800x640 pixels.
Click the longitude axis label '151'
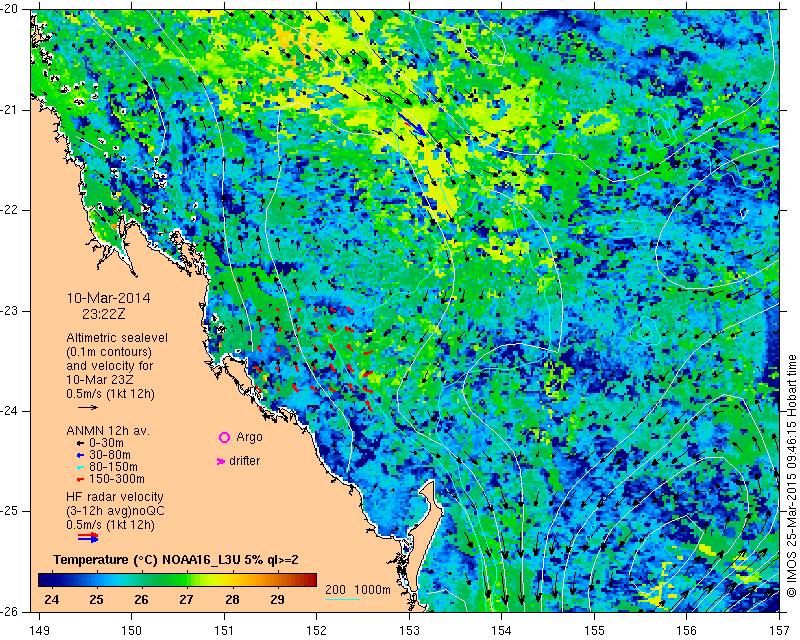coord(224,630)
